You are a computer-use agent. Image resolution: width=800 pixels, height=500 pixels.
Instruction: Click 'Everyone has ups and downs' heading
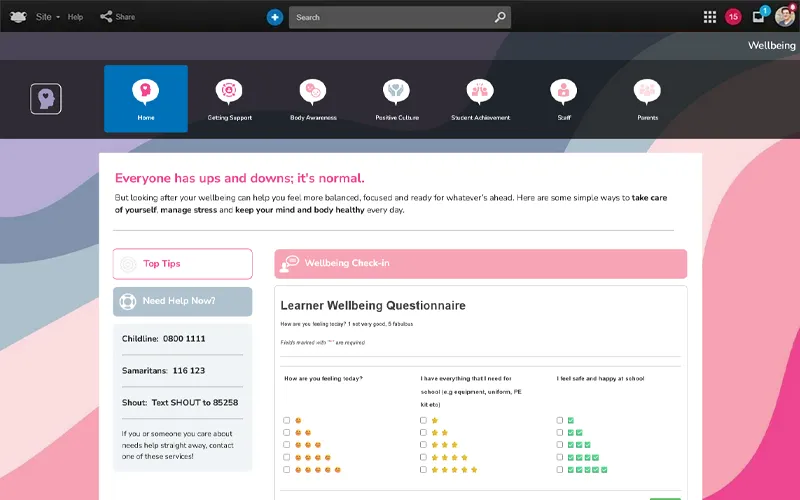pos(239,178)
